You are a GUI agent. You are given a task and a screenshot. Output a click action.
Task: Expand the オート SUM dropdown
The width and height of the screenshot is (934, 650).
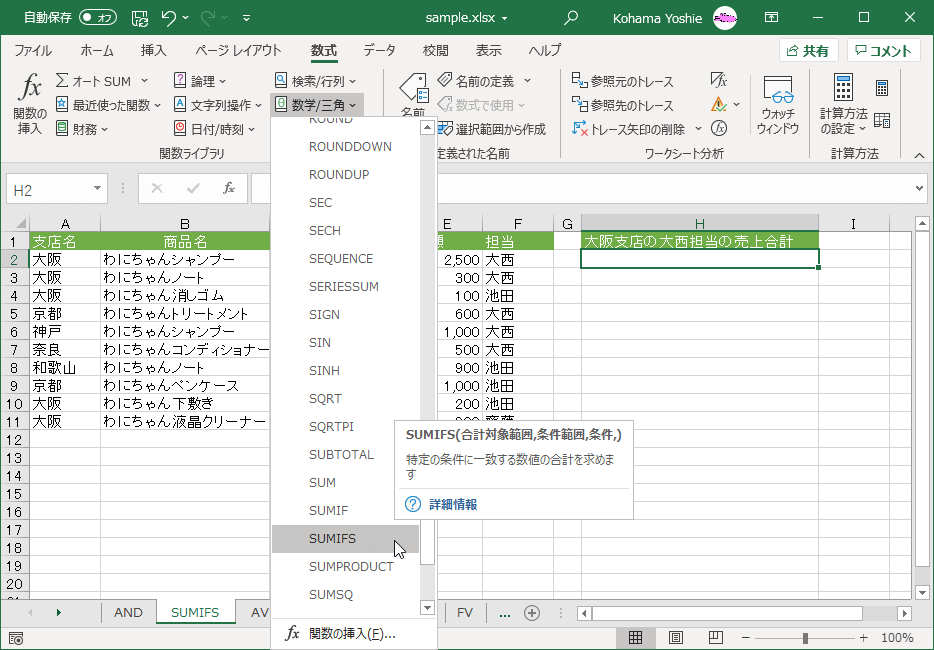144,81
